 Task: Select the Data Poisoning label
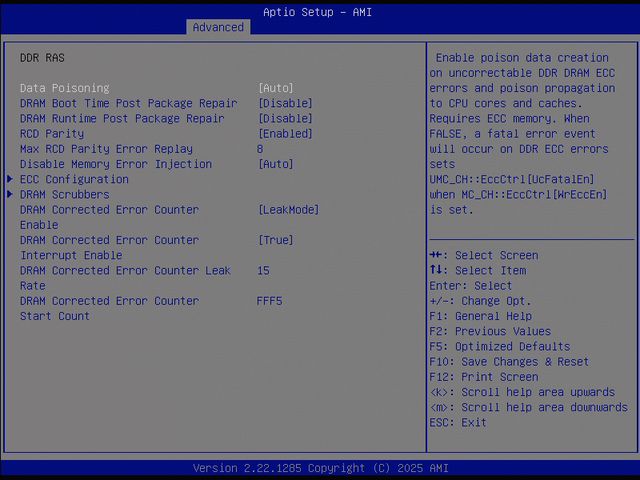(x=64, y=88)
